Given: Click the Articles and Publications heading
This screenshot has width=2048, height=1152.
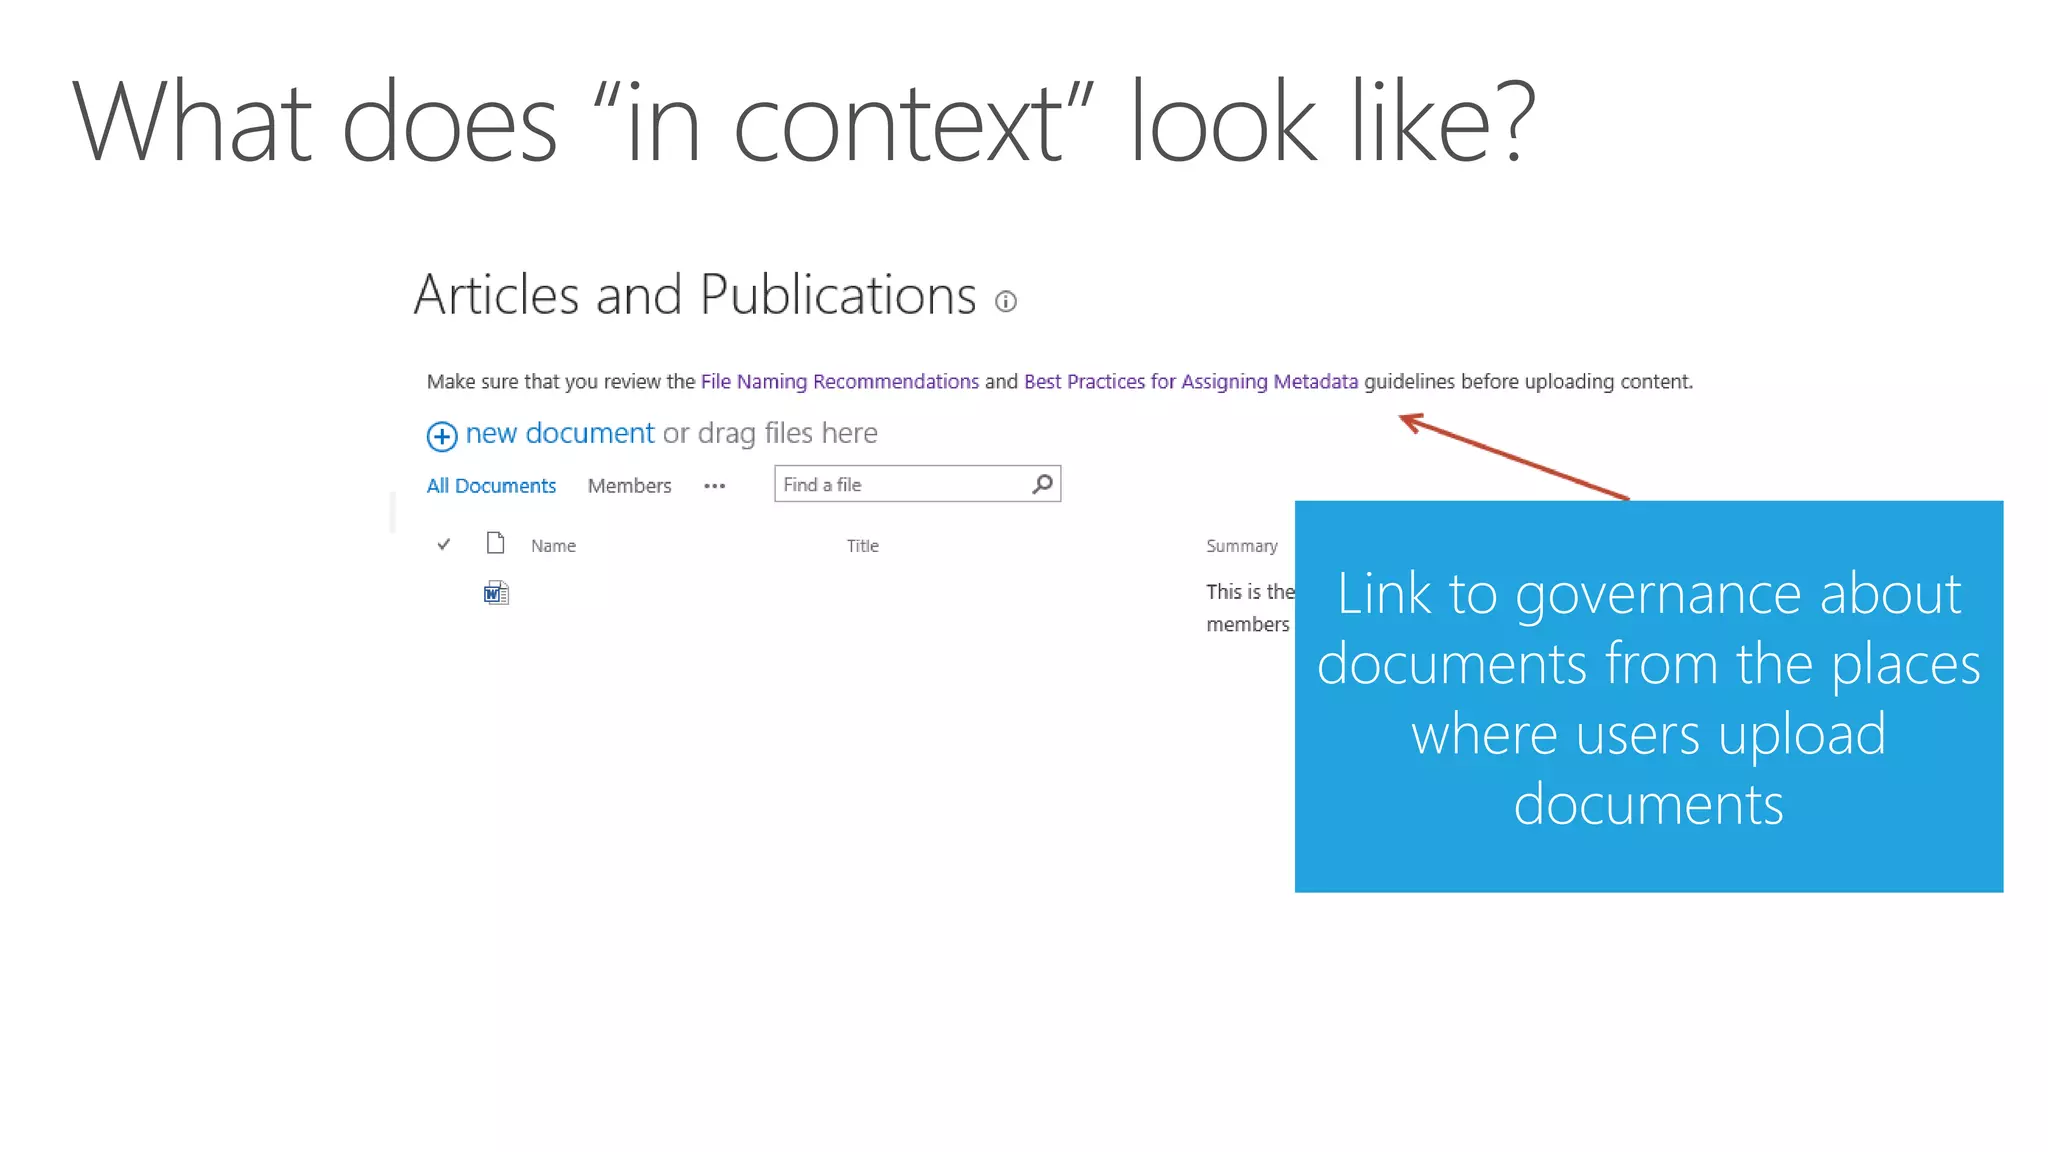Looking at the screenshot, I should (x=695, y=296).
